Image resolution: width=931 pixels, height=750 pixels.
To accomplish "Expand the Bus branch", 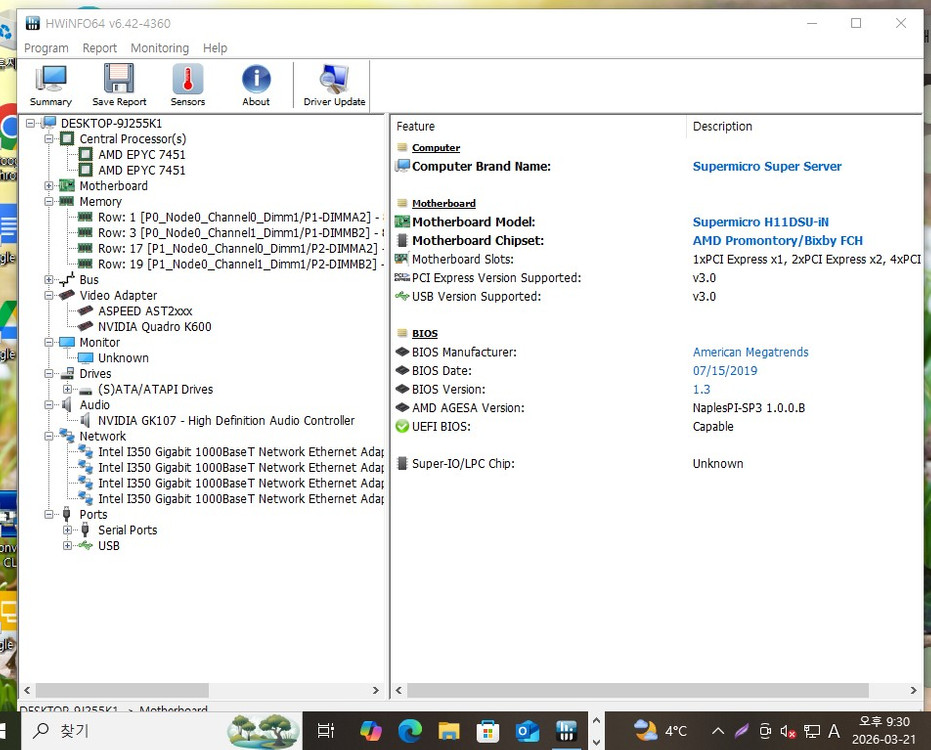I will [49, 280].
